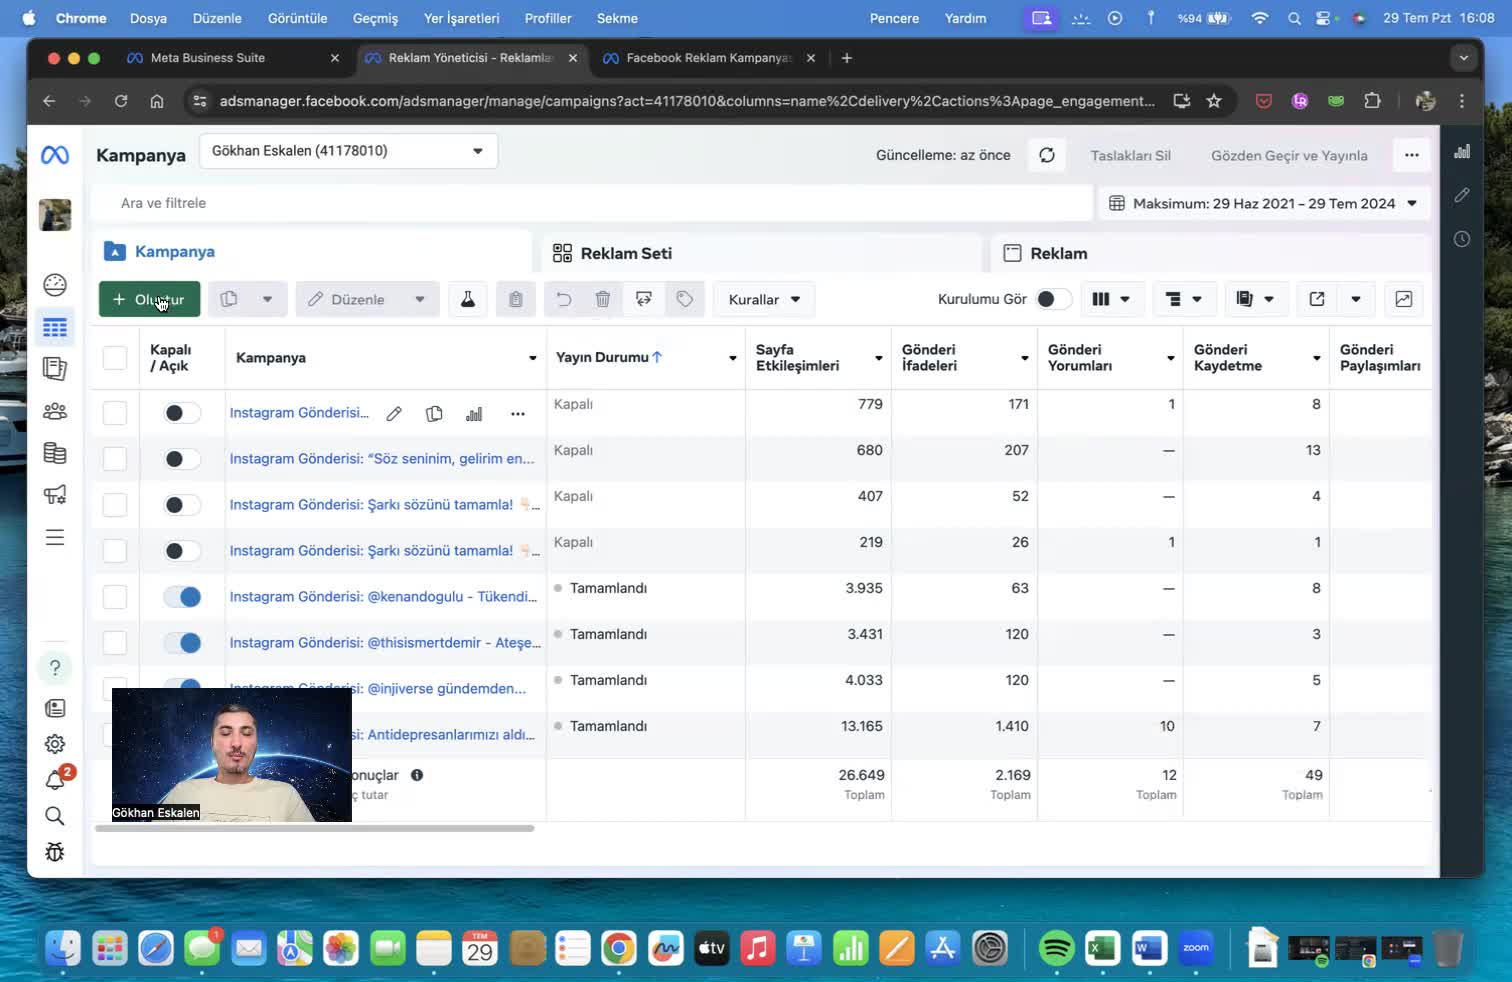Open the A/B test flask icon

pyautogui.click(x=467, y=299)
